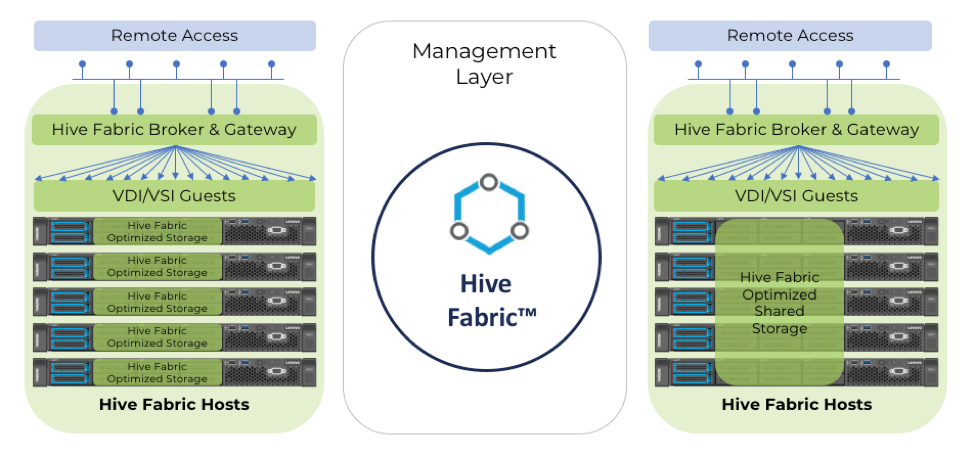Select Hive Fabric Broker & Gateway bar, right diagram
This screenshot has height=454, width=974.
click(x=796, y=130)
